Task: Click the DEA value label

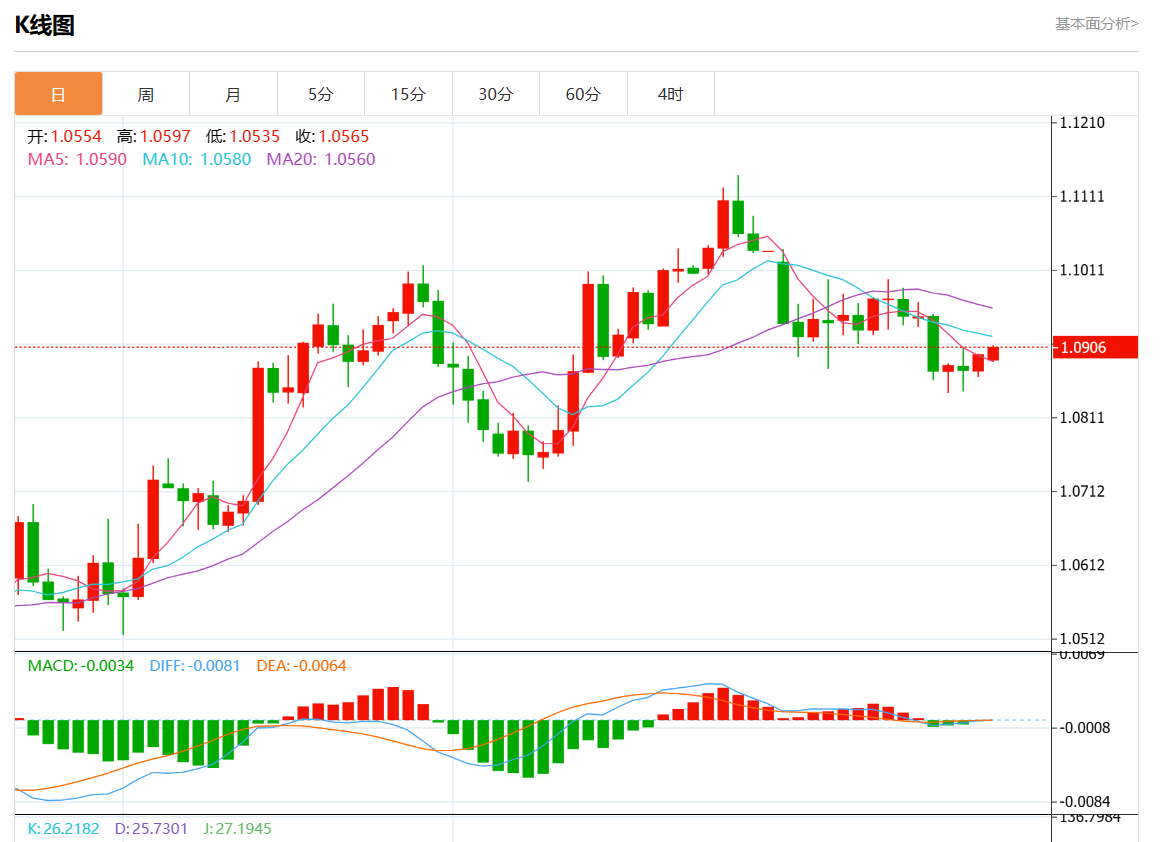Action: (x=301, y=665)
